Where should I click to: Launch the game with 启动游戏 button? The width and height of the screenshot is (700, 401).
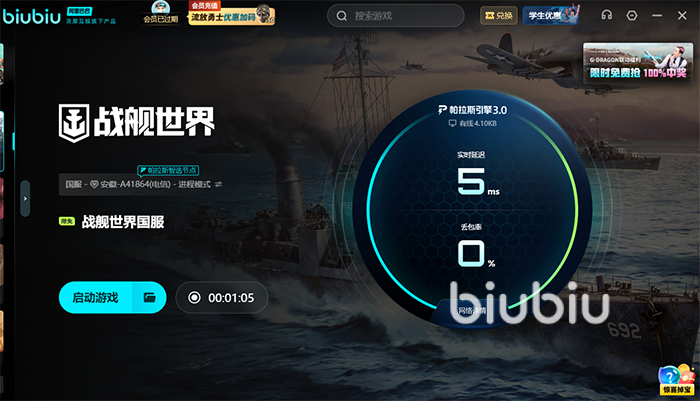coord(96,297)
